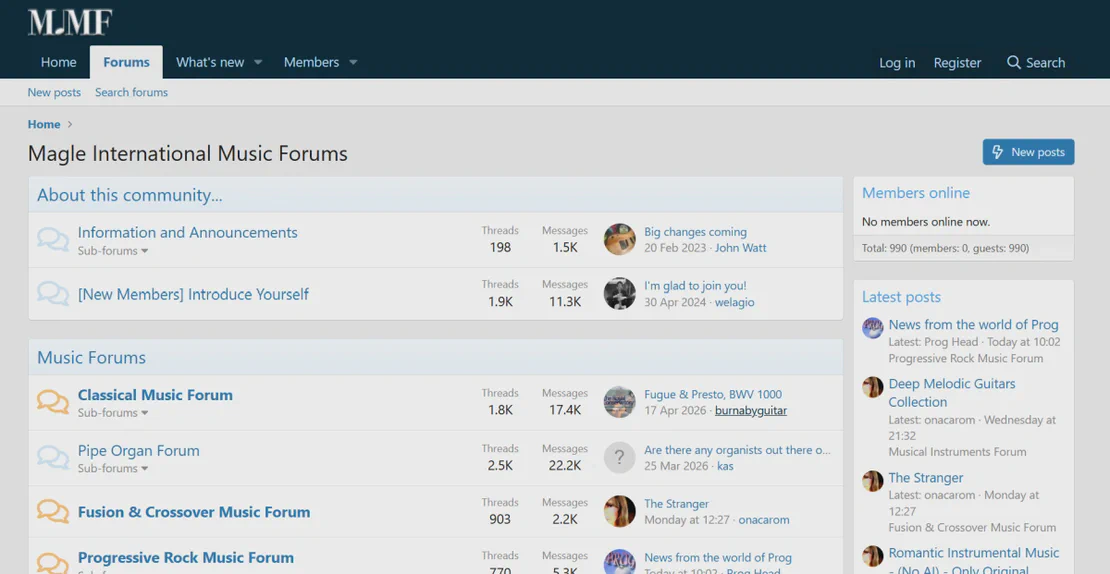Click the New posts sub-navigation link
1110x574 pixels.
[x=54, y=92]
